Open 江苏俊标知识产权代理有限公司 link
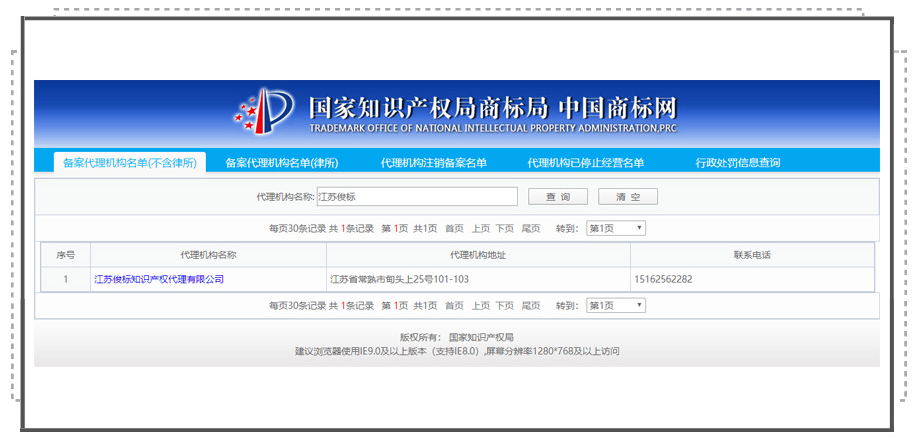The width and height of the screenshot is (915, 441). click(x=159, y=279)
